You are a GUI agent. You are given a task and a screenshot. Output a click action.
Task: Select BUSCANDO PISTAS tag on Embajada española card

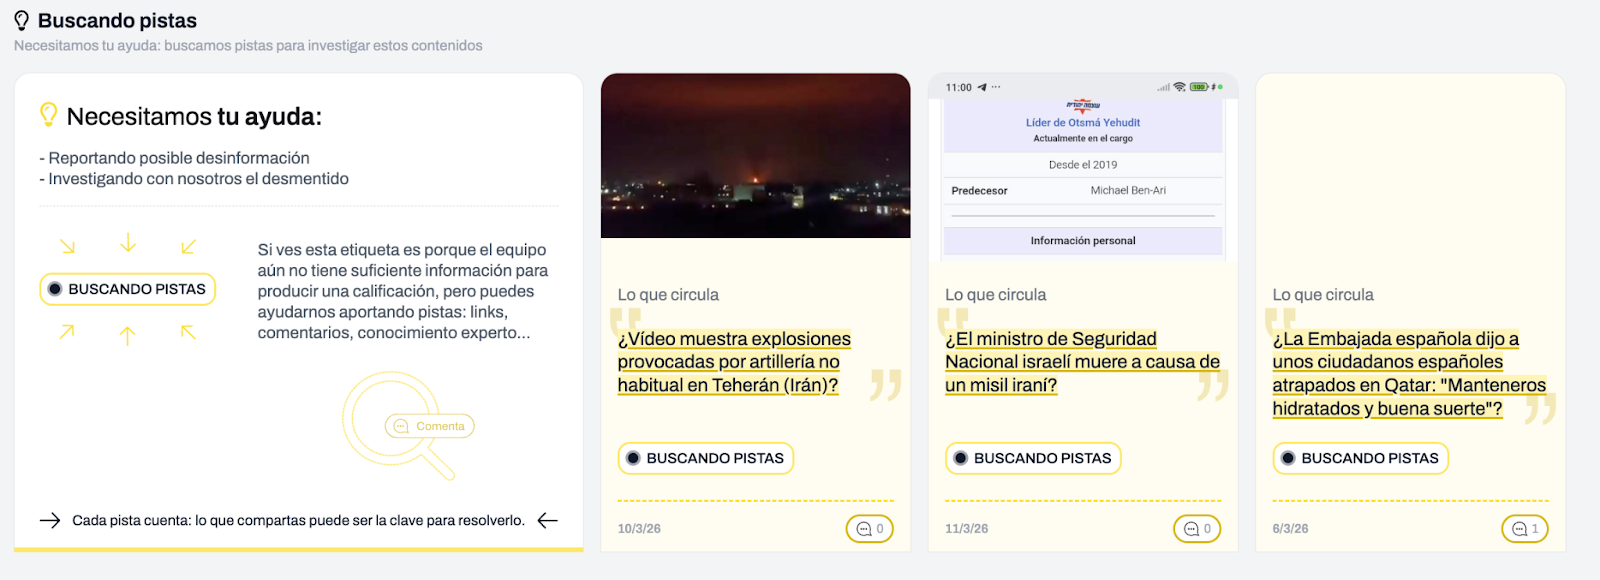pyautogui.click(x=1360, y=458)
